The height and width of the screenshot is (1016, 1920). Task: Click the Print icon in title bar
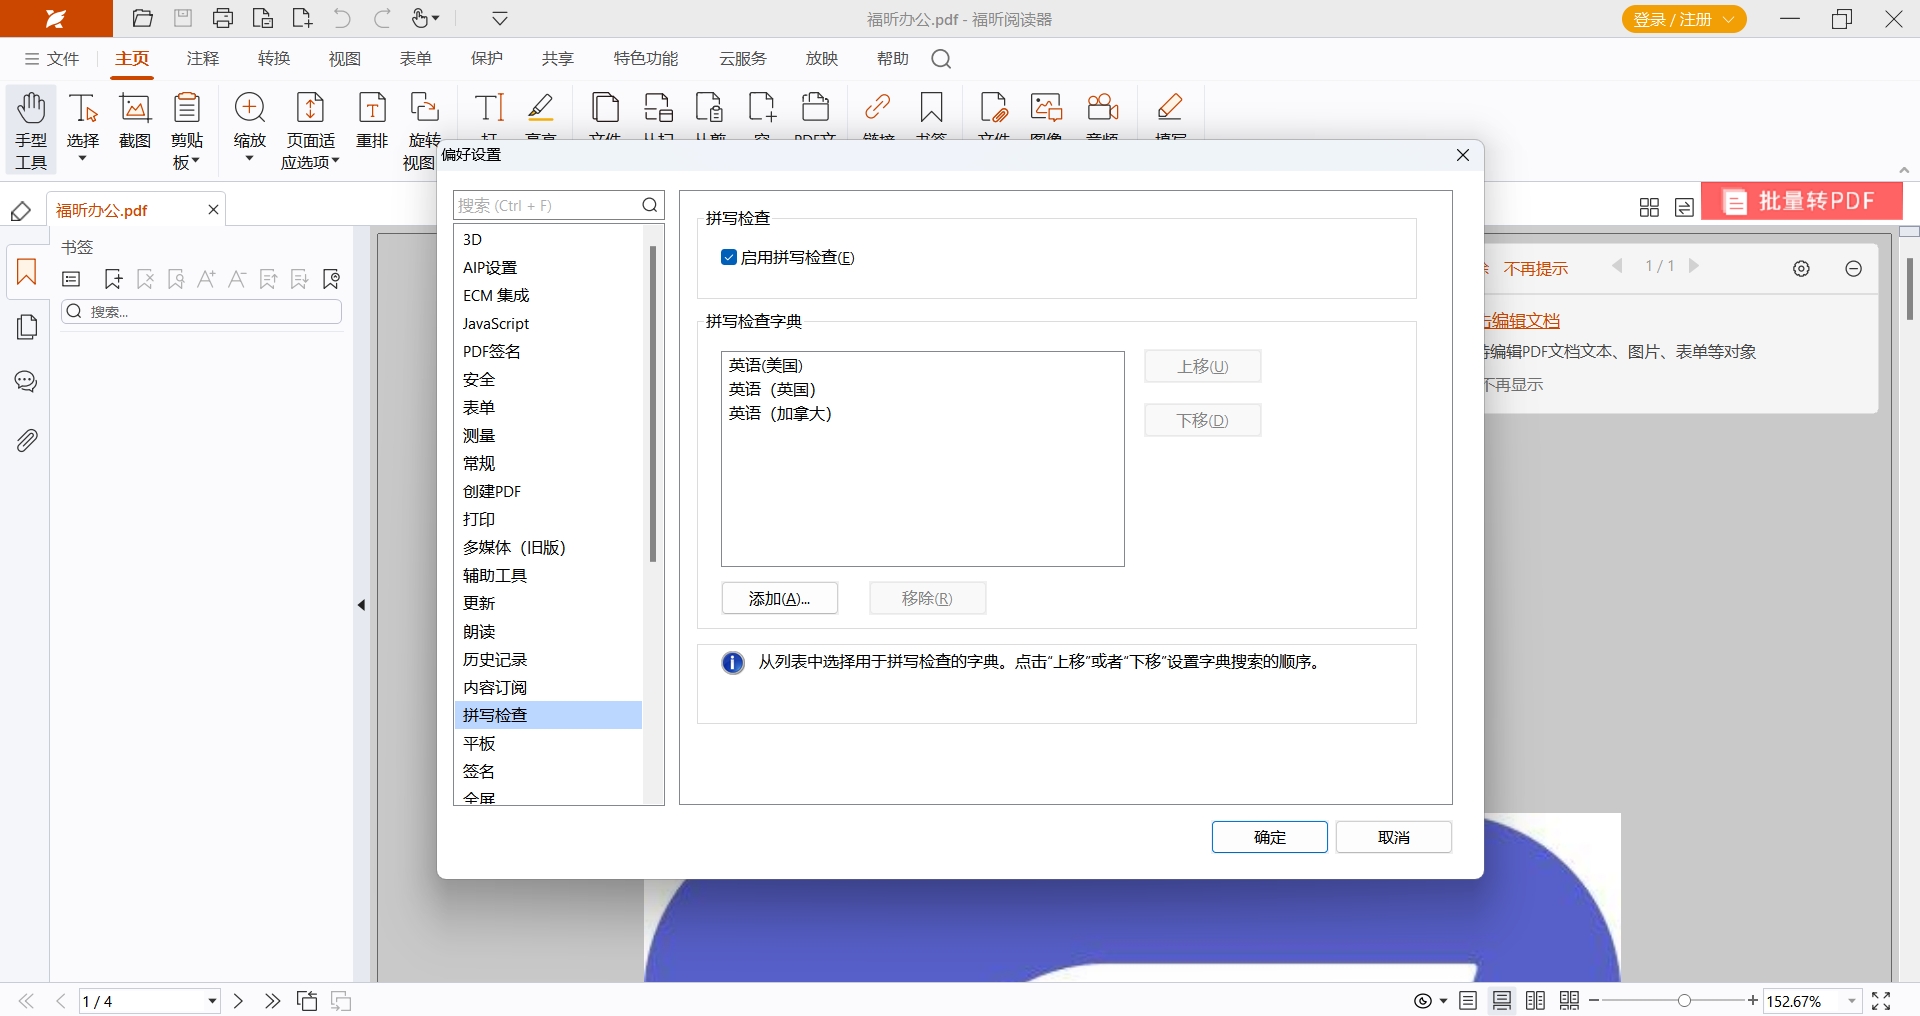(x=223, y=19)
